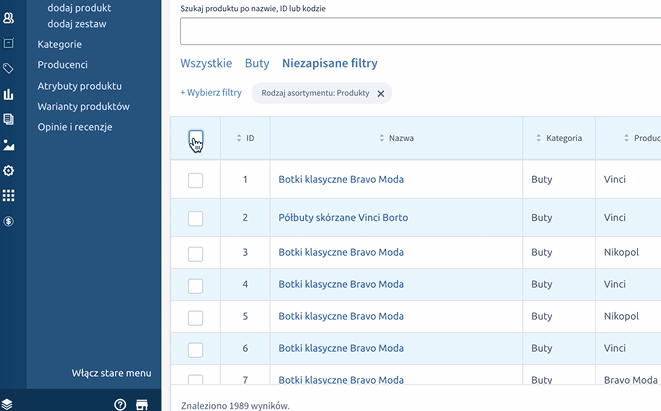Switch to the Wszystkie tab
661x411 pixels.
pos(205,63)
